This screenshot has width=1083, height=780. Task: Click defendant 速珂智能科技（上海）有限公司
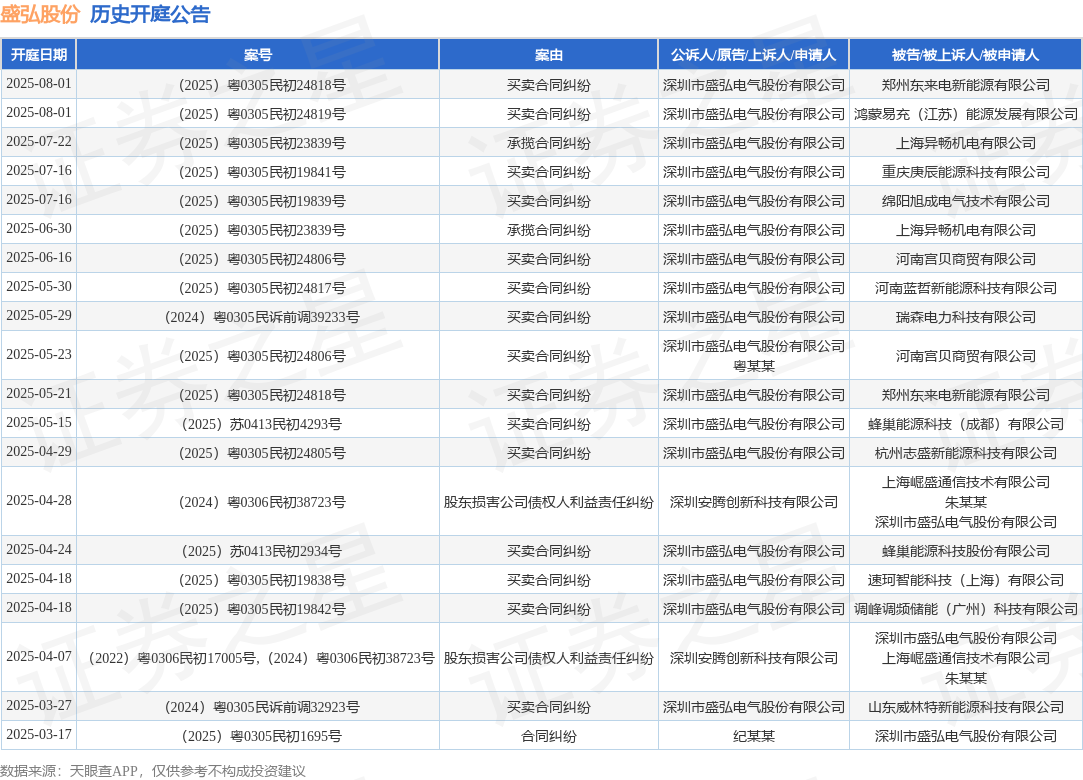[966, 580]
